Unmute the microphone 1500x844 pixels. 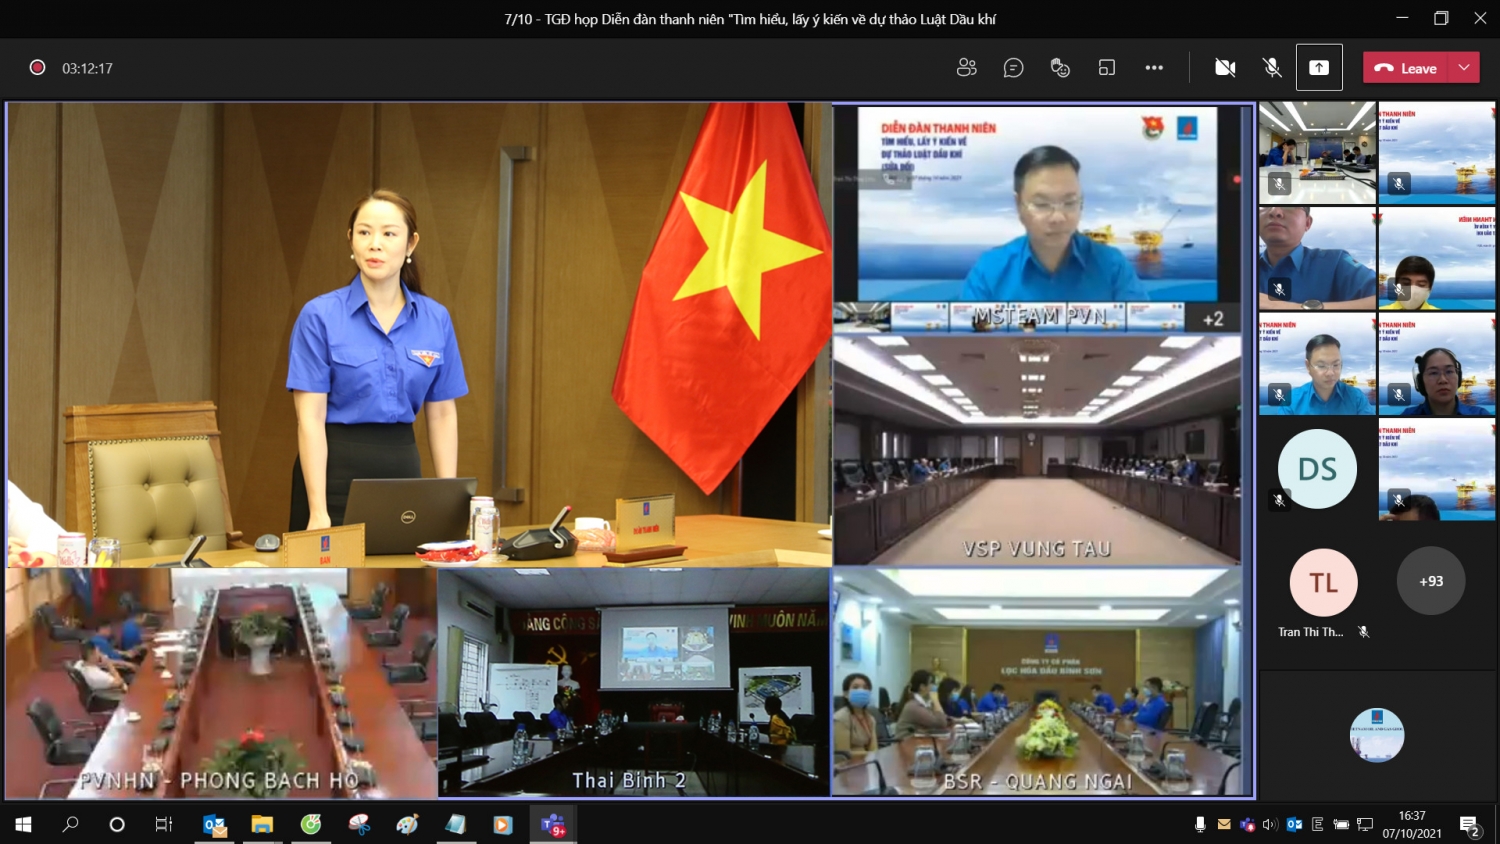coord(1272,68)
